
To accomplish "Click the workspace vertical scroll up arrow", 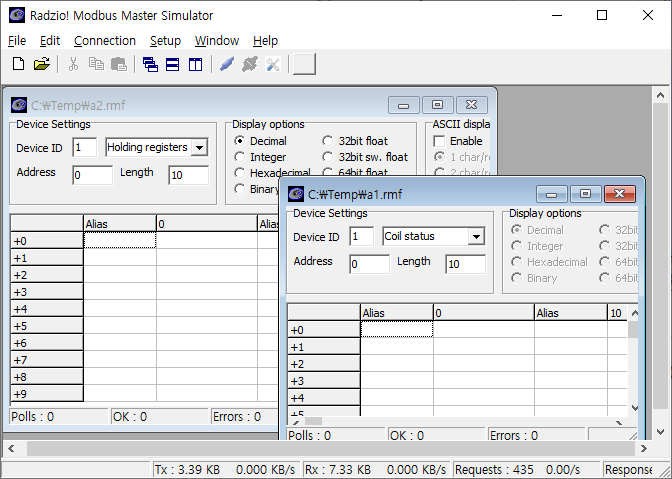I will pos(660,95).
